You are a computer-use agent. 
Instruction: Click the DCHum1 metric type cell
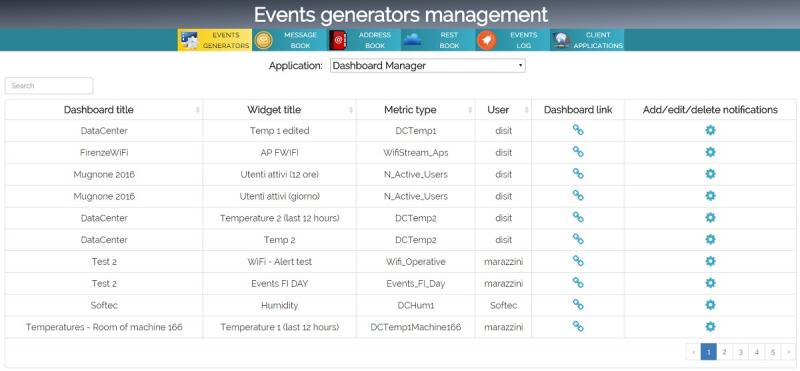pyautogui.click(x=415, y=305)
